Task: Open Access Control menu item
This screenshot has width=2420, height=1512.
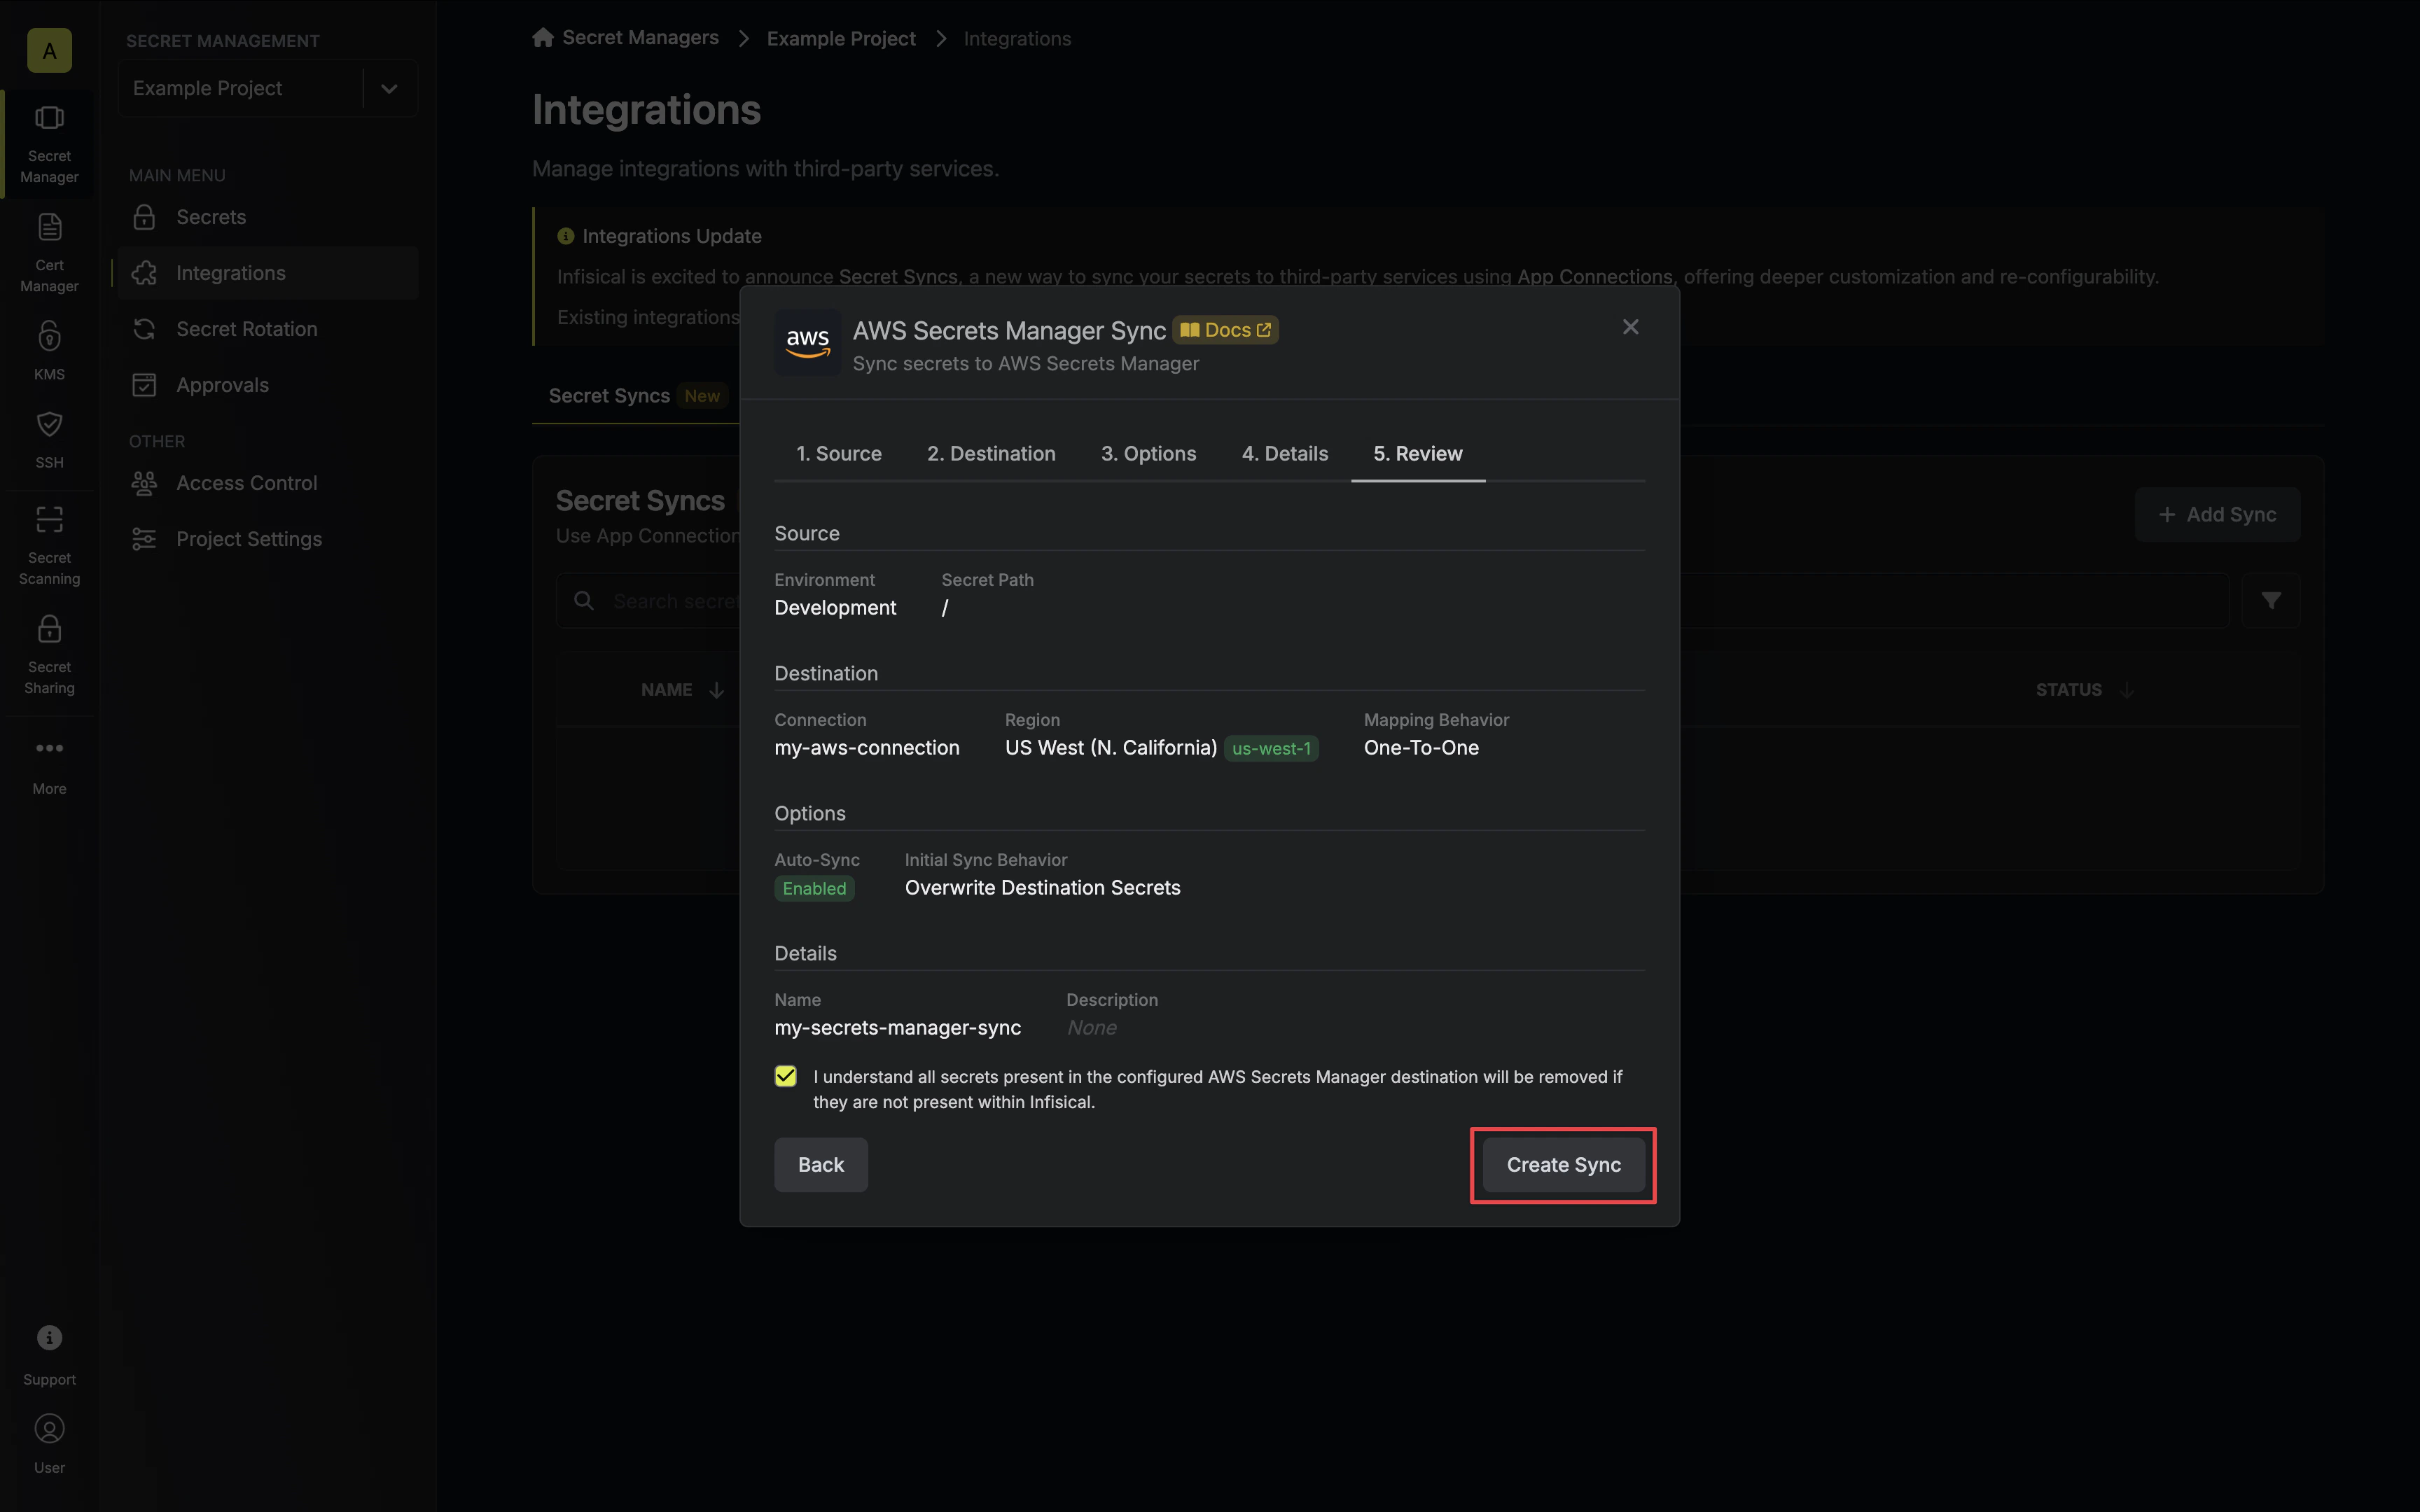Action: (x=267, y=483)
